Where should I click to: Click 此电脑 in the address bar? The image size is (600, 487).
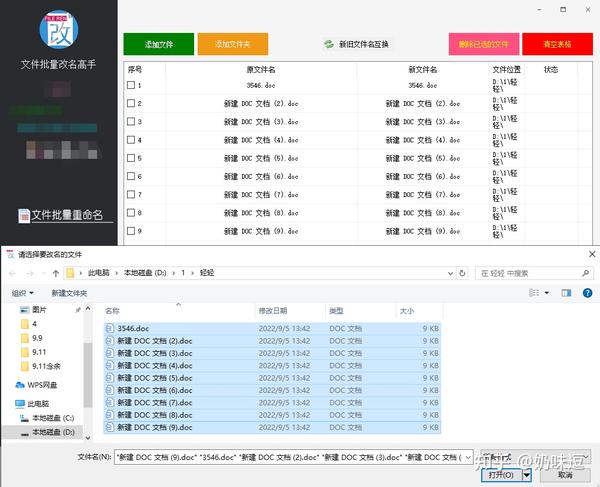tap(99, 273)
